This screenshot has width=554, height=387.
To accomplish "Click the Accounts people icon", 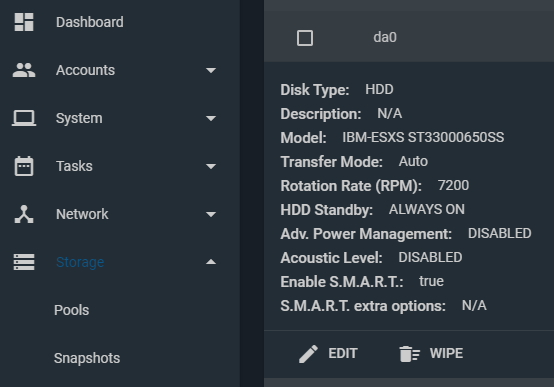I will pyautogui.click(x=24, y=70).
